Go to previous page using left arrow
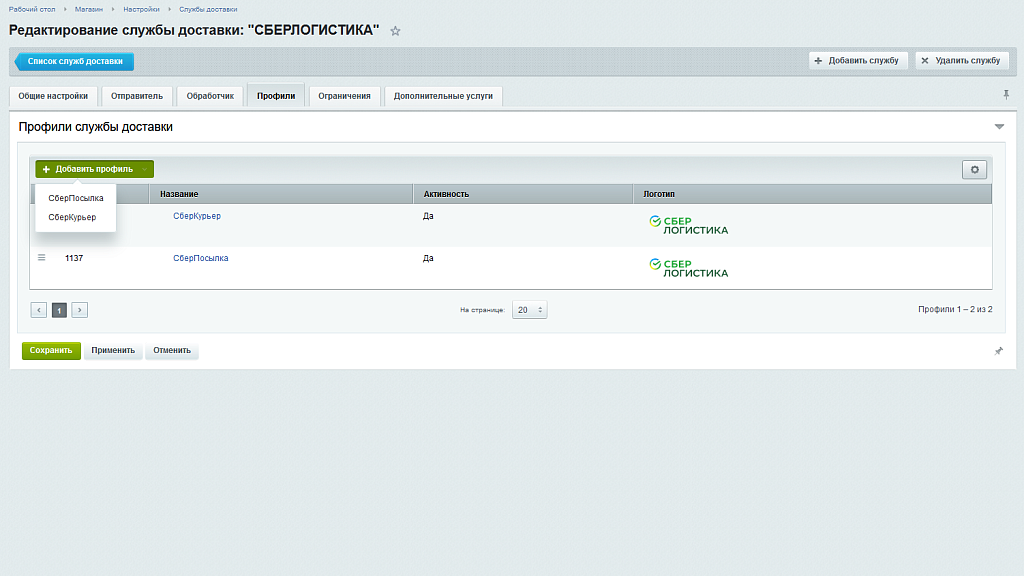Screen dimensions: 1024x576 [x=39, y=310]
